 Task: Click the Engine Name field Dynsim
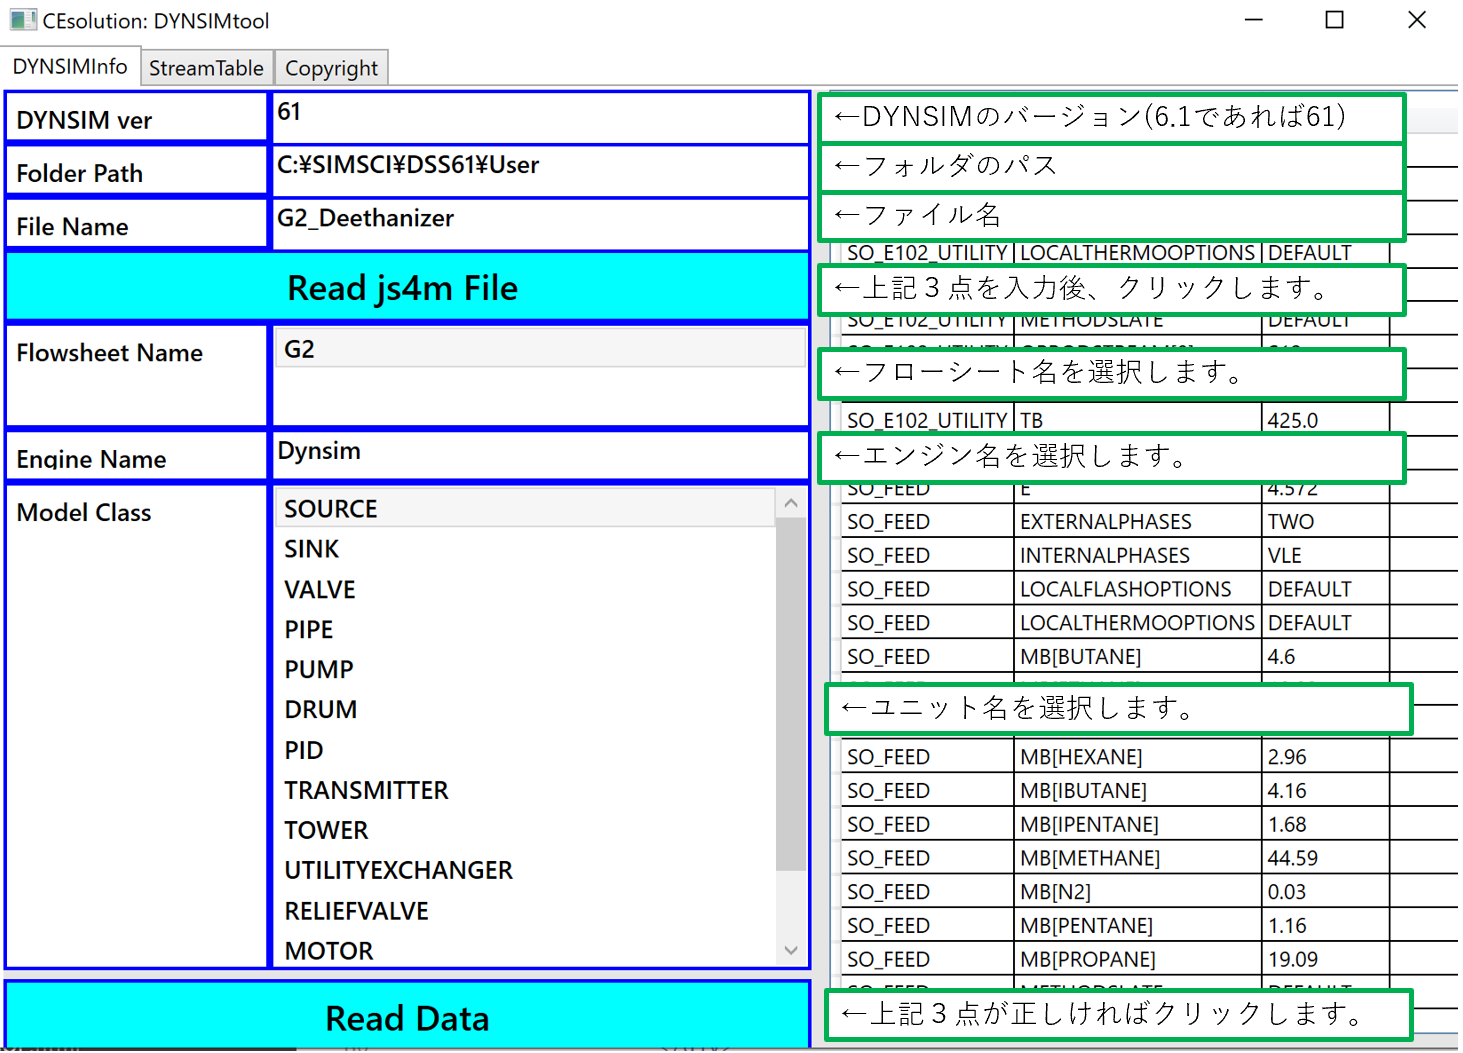pos(540,455)
